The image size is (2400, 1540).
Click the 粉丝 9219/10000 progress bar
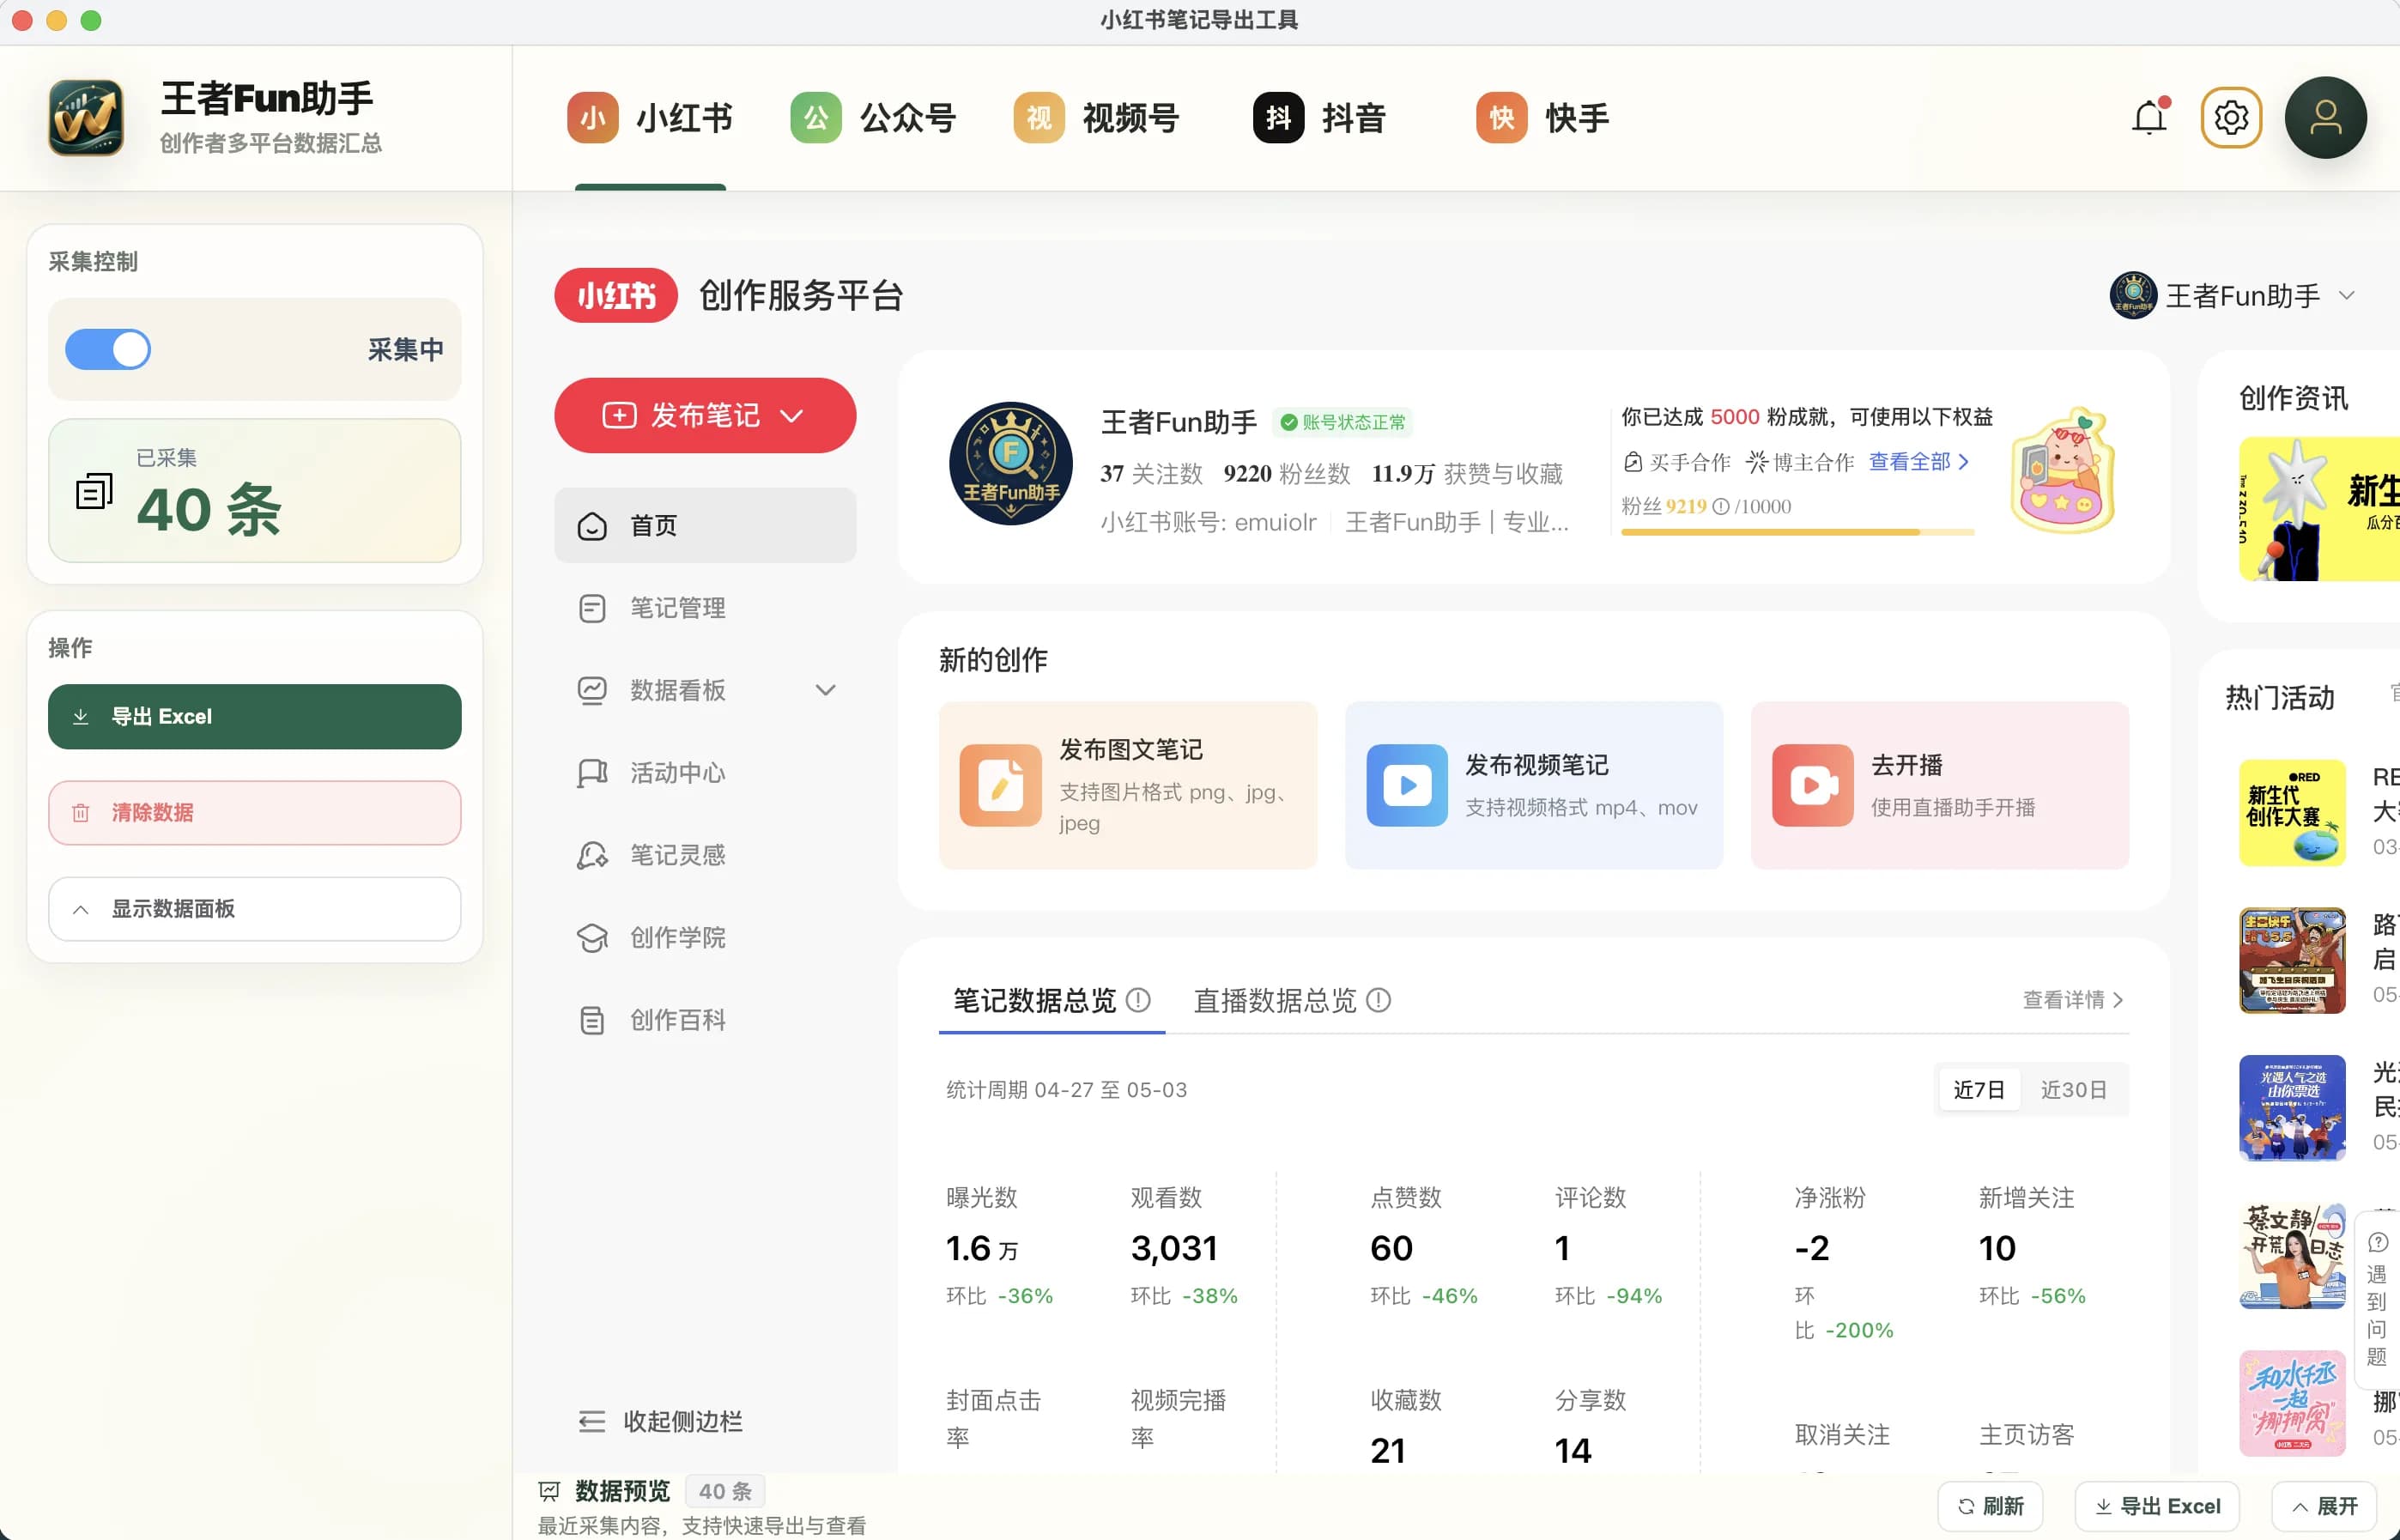(1797, 532)
